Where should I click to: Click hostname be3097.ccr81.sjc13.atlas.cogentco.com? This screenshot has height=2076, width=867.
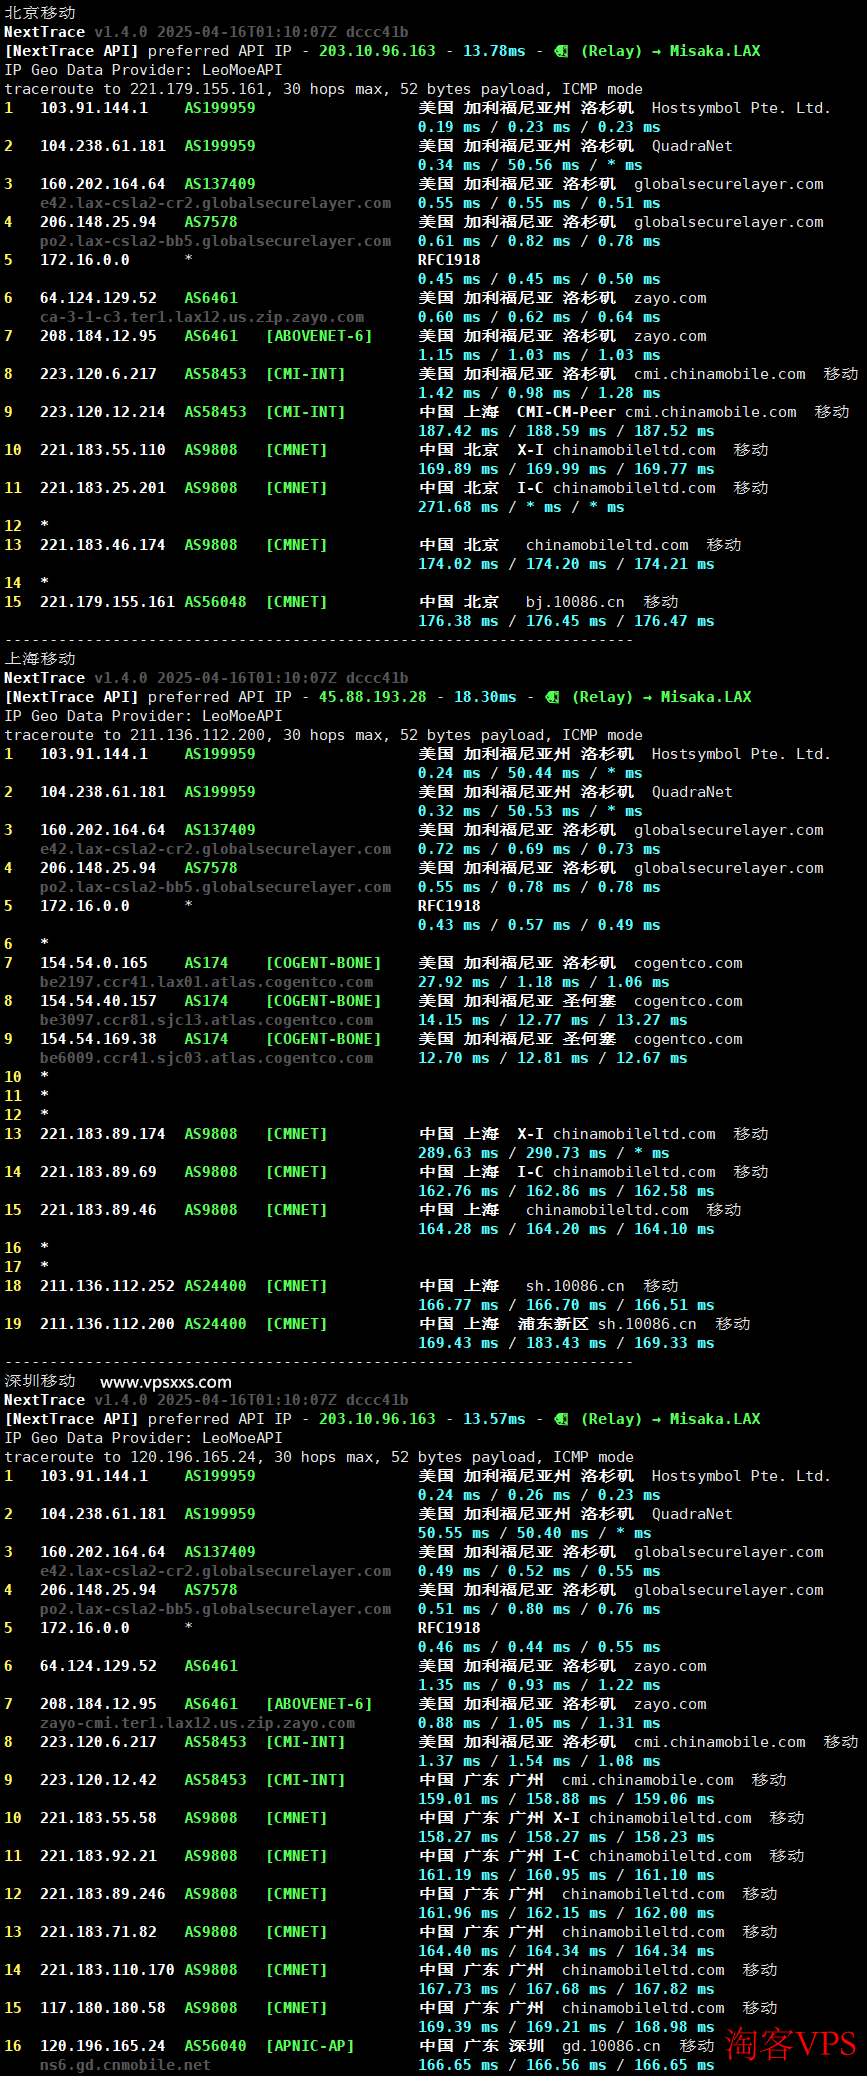[206, 1019]
